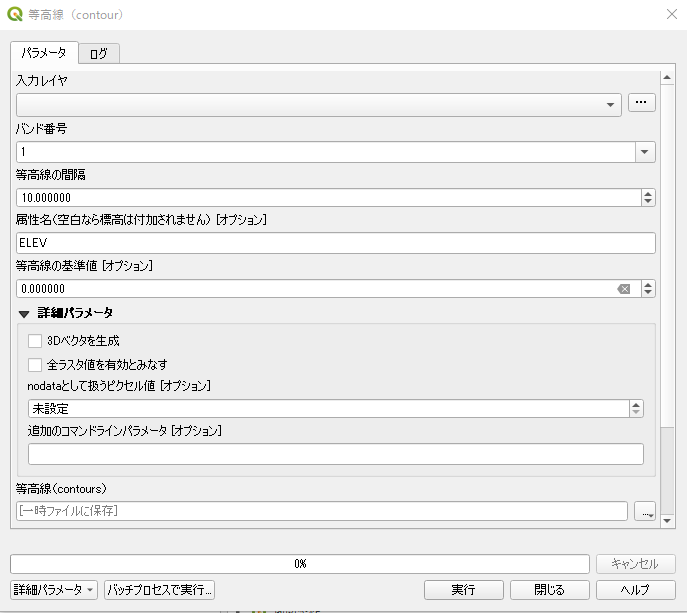
Task: Click the browse button for 等高線 output file
Action: 645,512
